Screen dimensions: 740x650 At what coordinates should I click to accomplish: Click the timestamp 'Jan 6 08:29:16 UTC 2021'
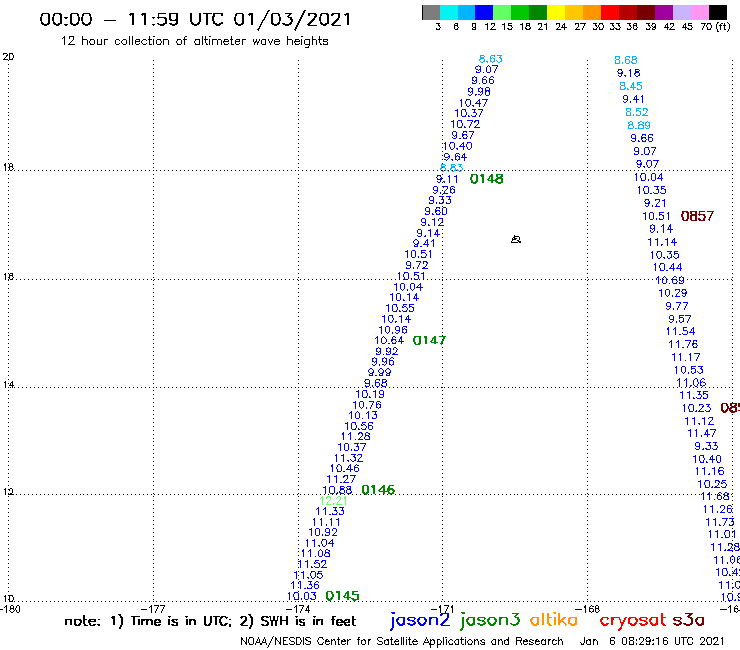coord(652,642)
